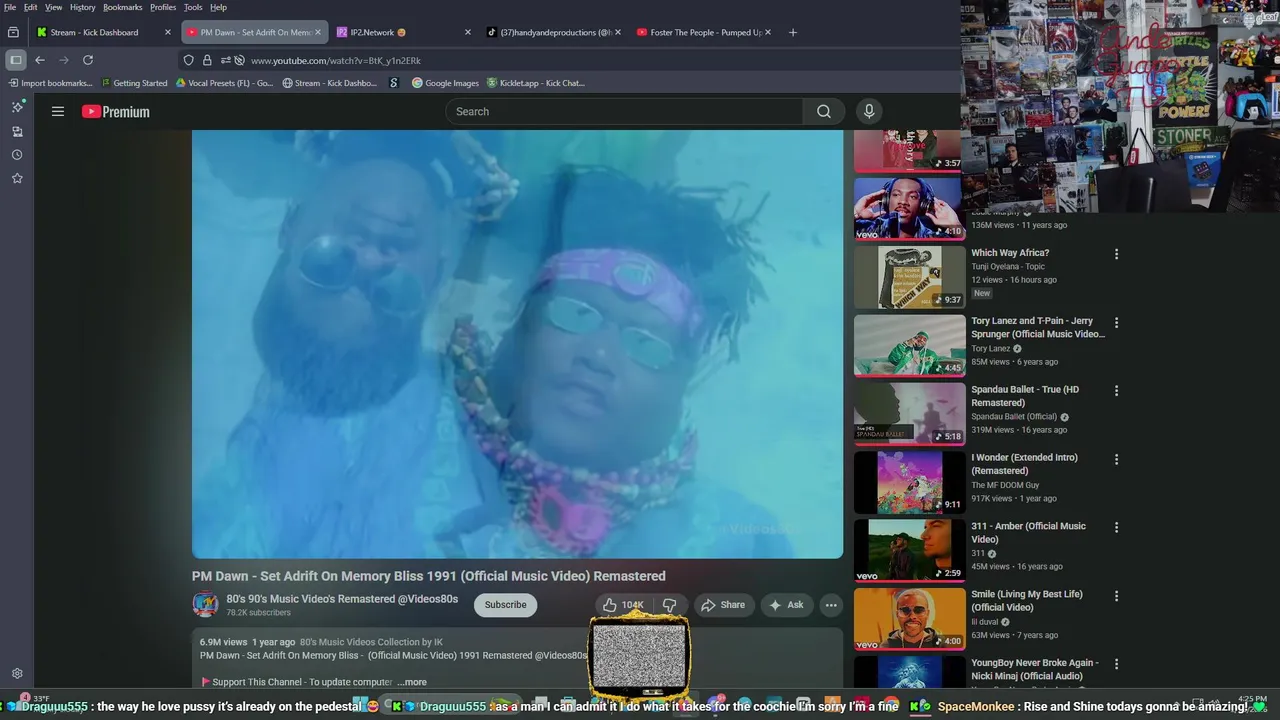The height and width of the screenshot is (720, 1280).
Task: Open the YouTube hamburger guide menu
Action: [58, 112]
